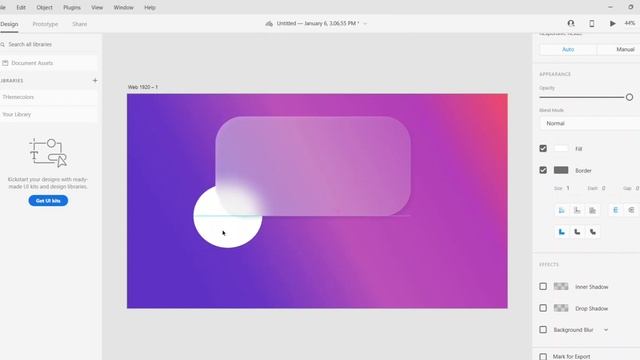
Task: Click the UI kits illustration icon
Action: click(48, 153)
